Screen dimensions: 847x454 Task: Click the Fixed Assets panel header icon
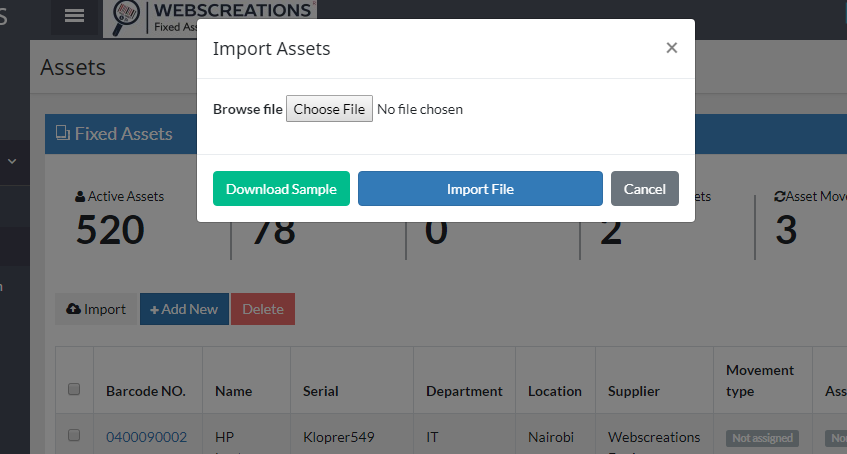click(63, 133)
